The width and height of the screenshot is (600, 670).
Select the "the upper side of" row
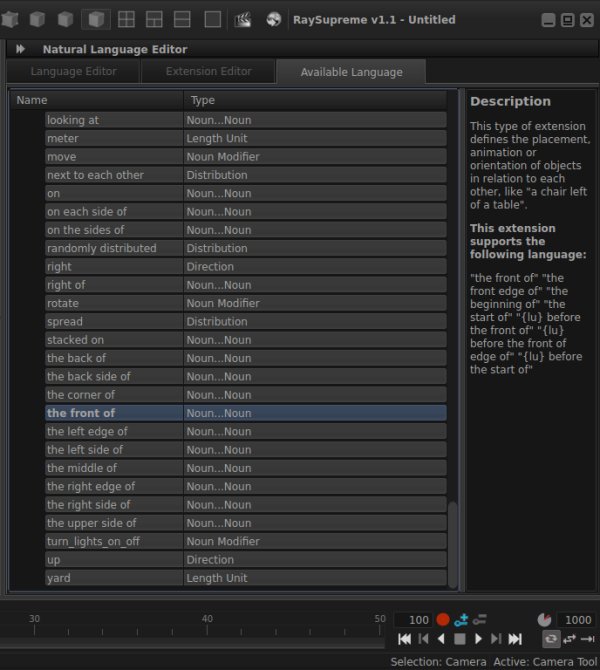point(246,523)
